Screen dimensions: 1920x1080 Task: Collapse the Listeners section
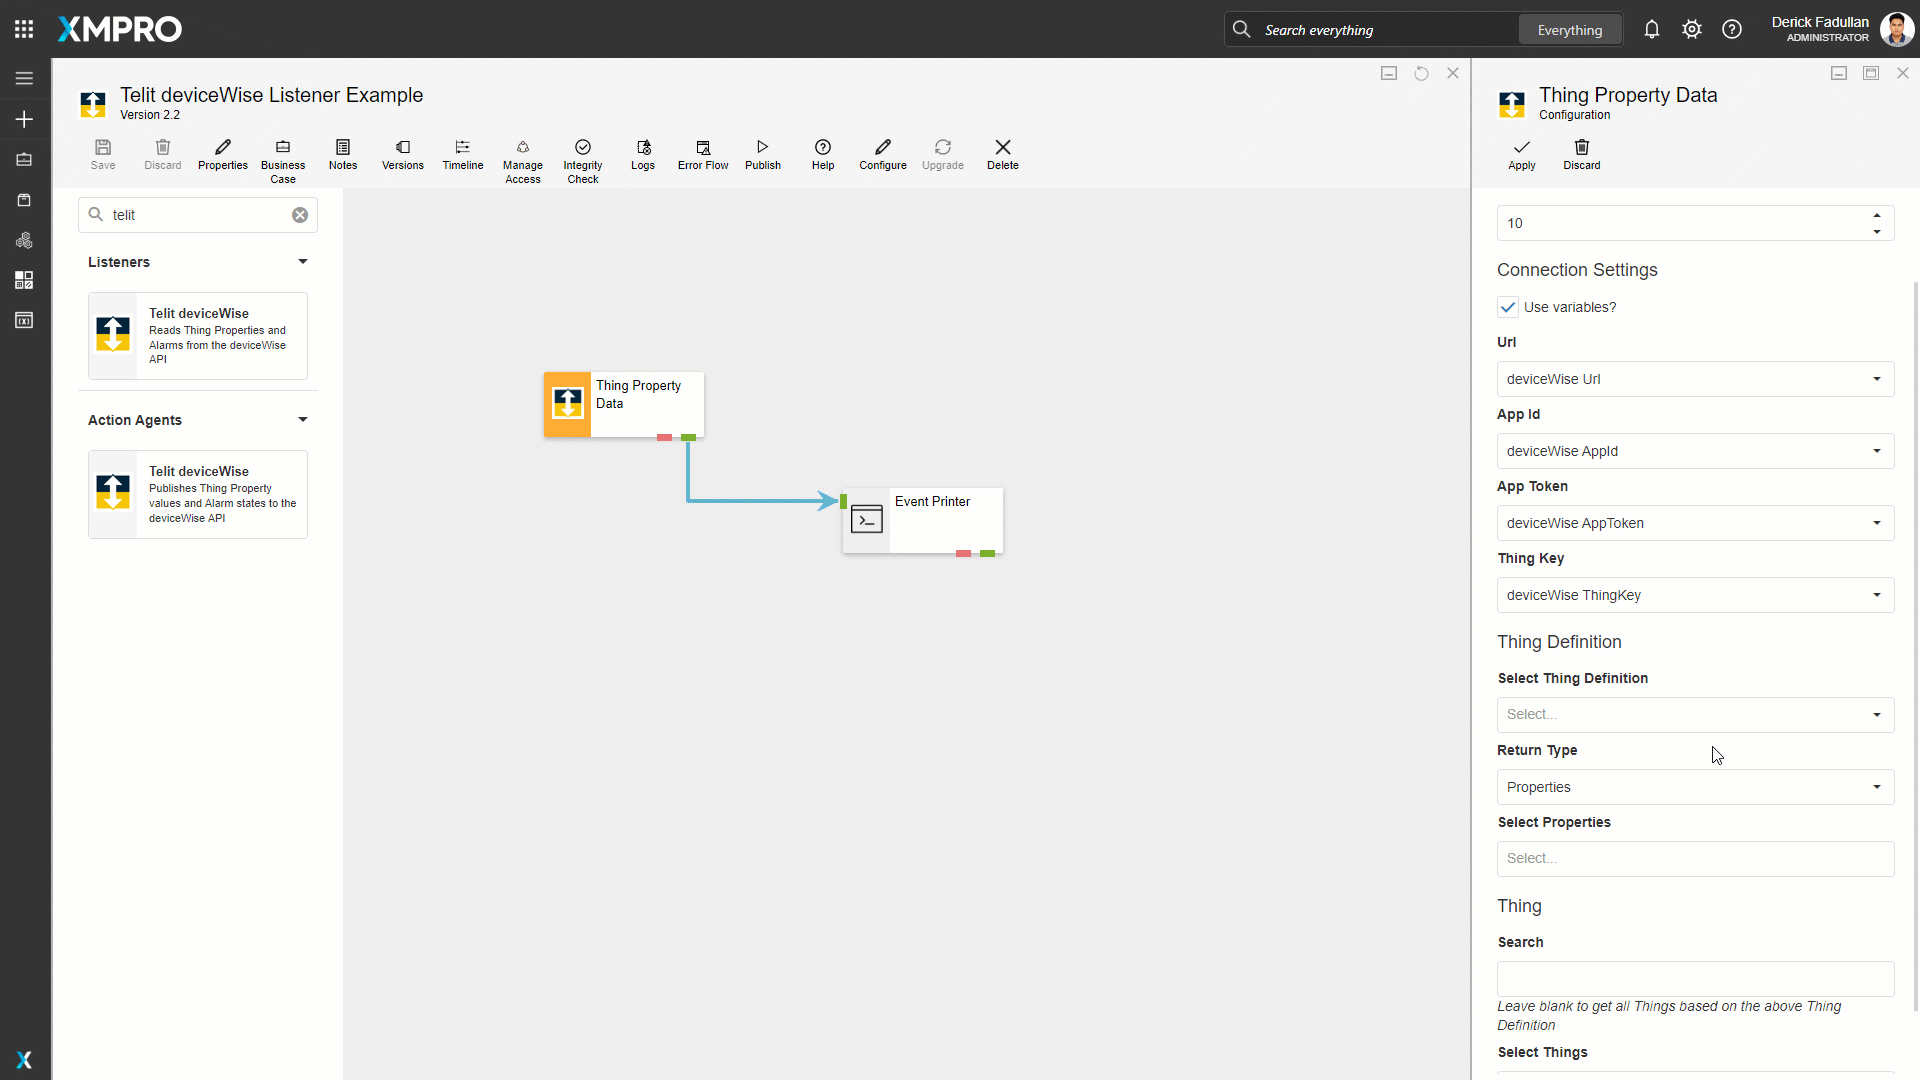tap(302, 262)
